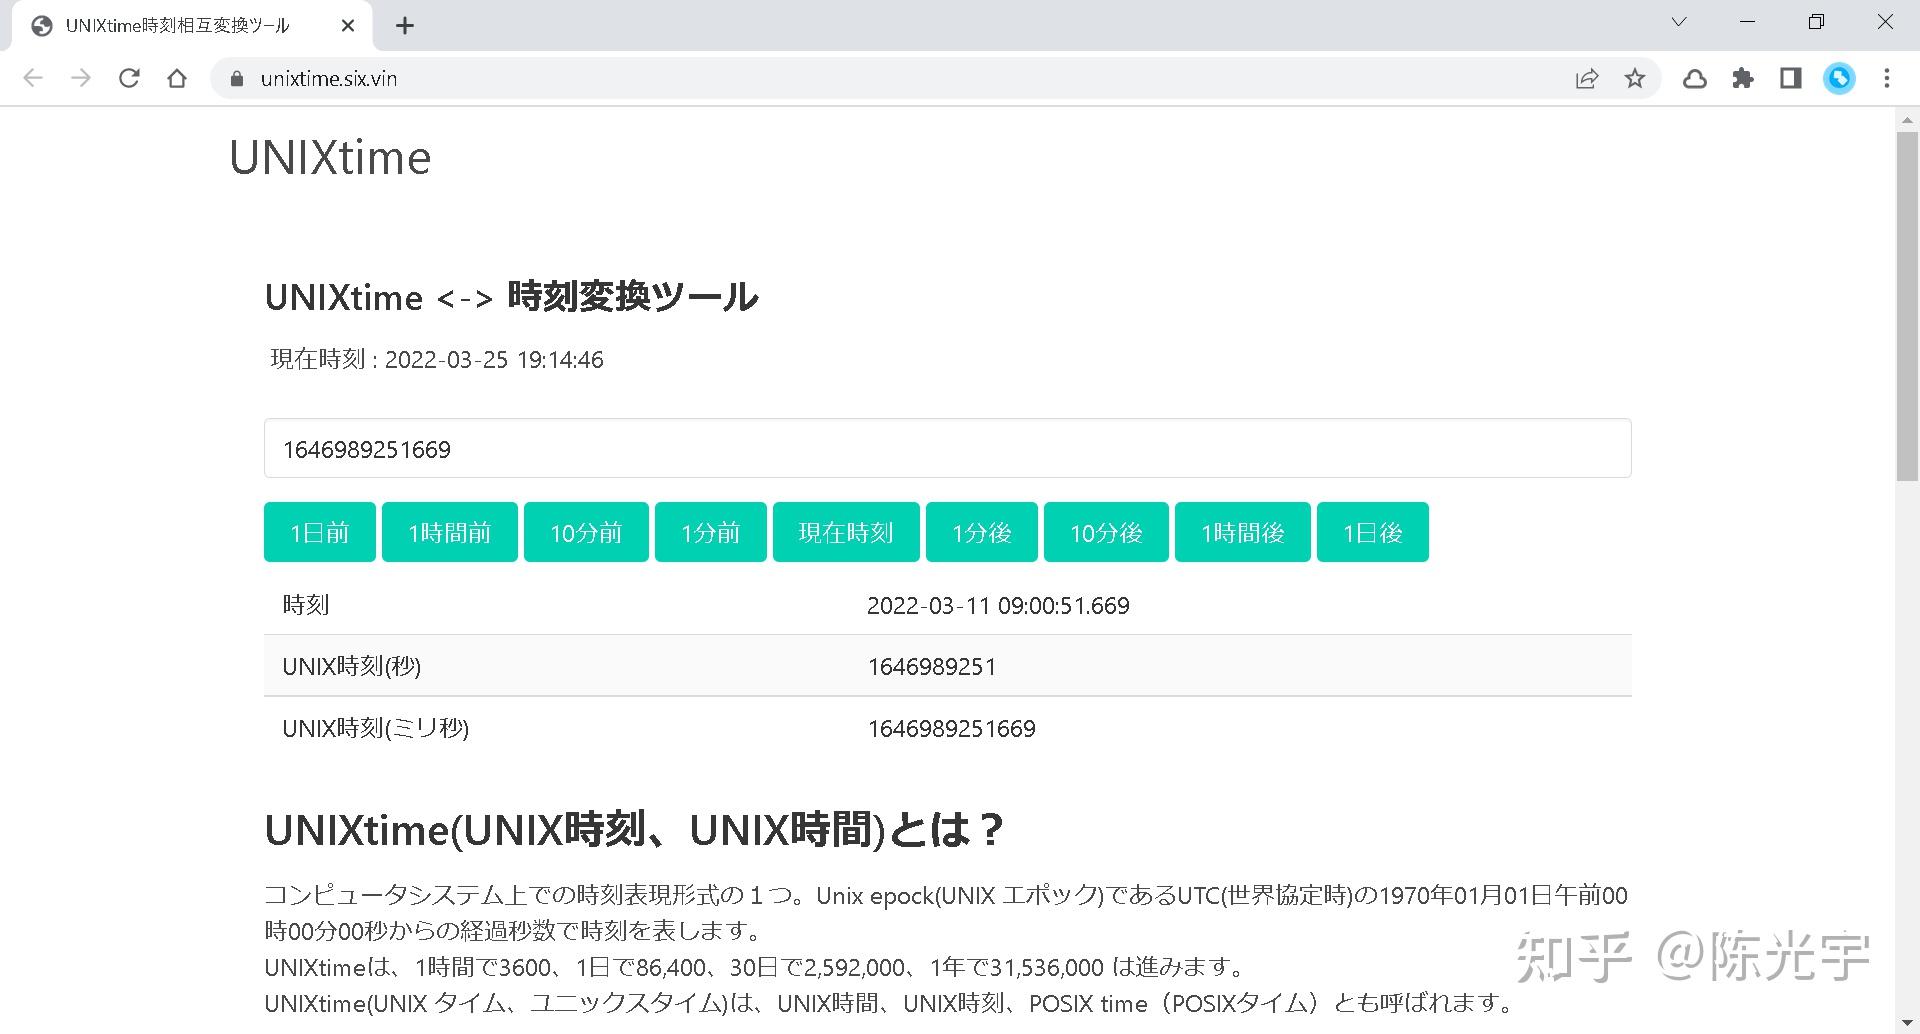The height and width of the screenshot is (1034, 1920).
Task: Open the home page
Action: 177,78
